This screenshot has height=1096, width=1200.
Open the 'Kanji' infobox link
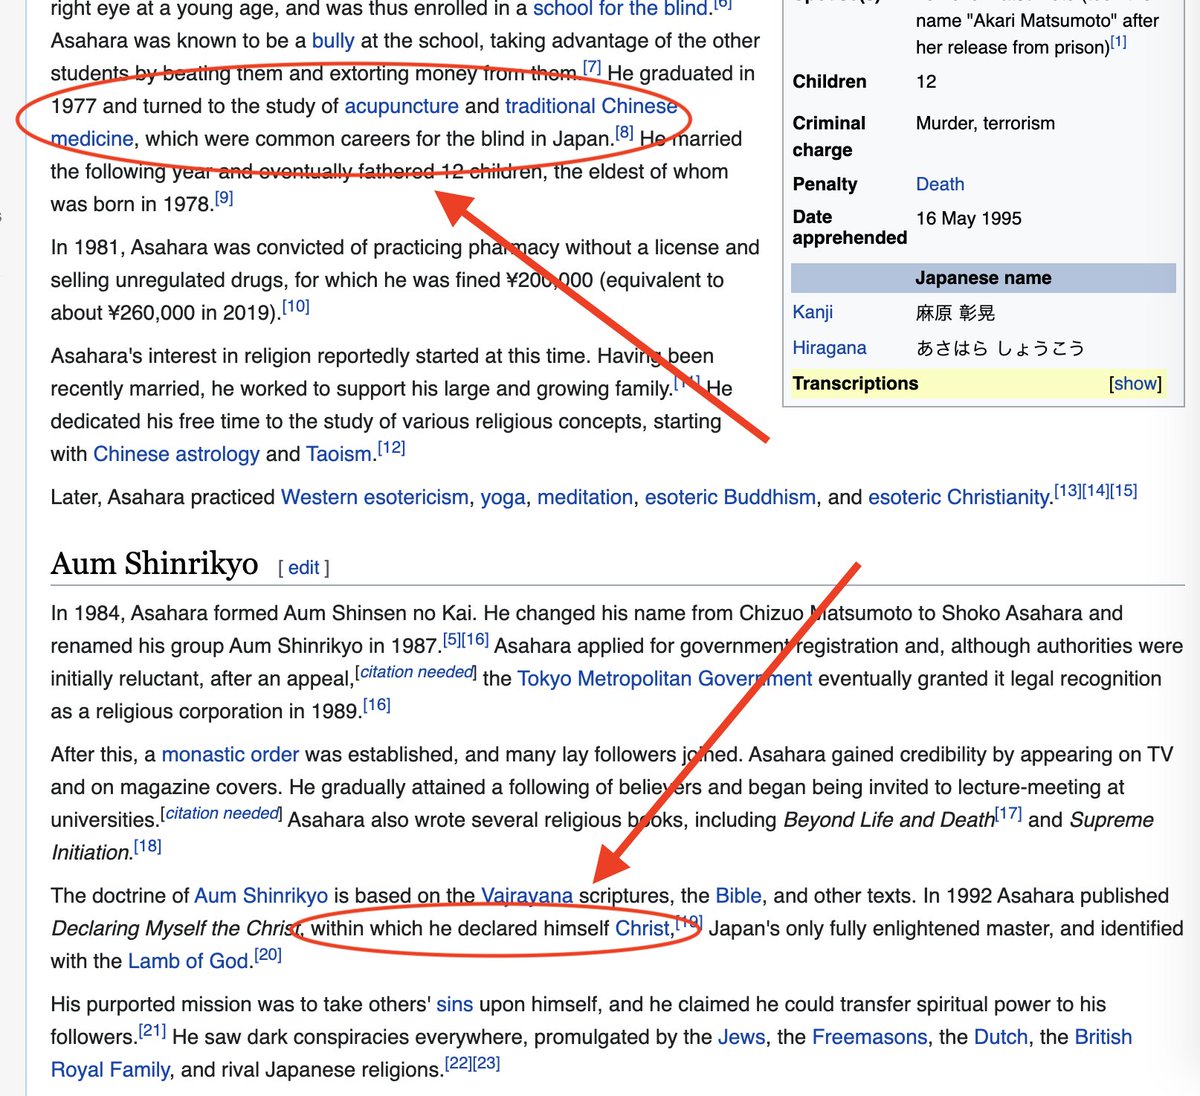(x=813, y=313)
